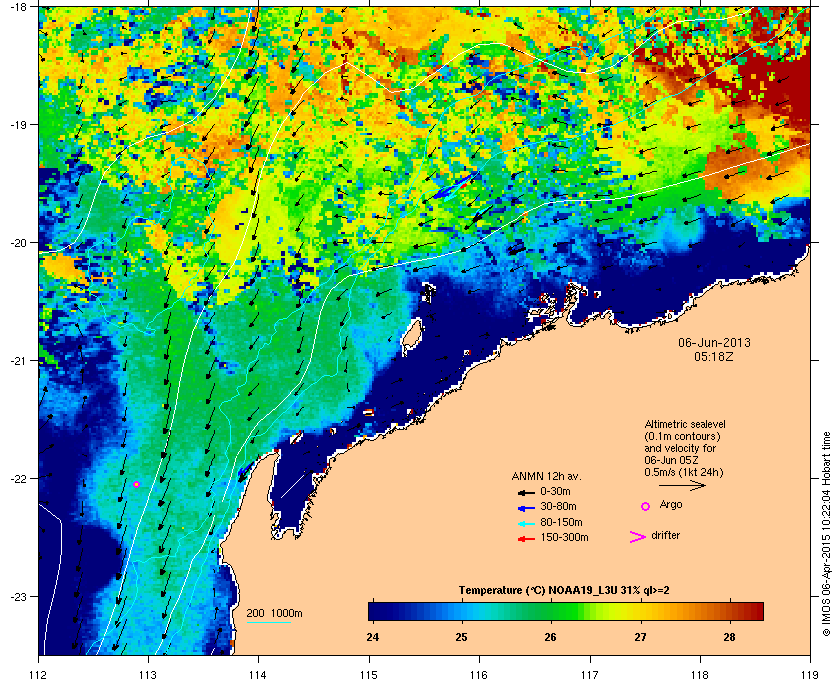
Task: Click the Temperature NOAA19_L3U colorbar title
Action: point(564,591)
